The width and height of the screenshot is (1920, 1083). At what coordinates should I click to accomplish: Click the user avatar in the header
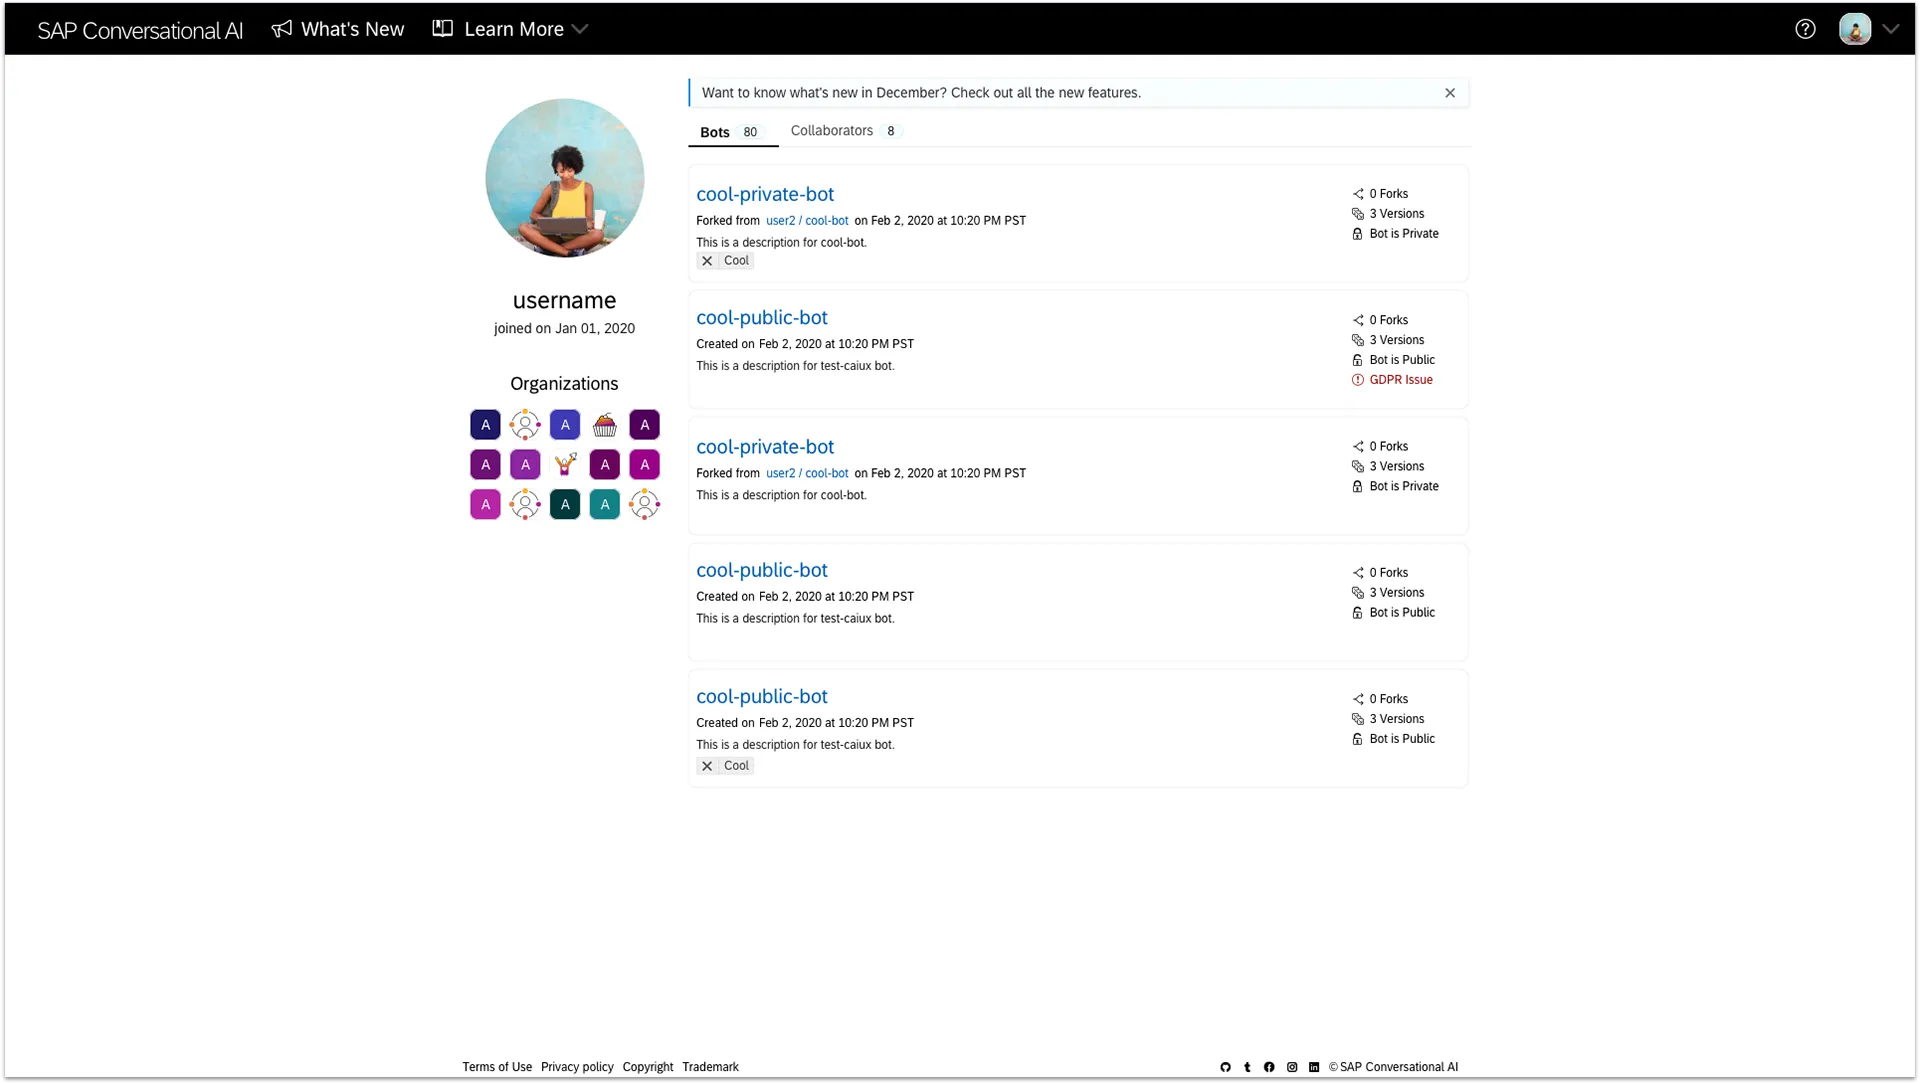(x=1855, y=29)
